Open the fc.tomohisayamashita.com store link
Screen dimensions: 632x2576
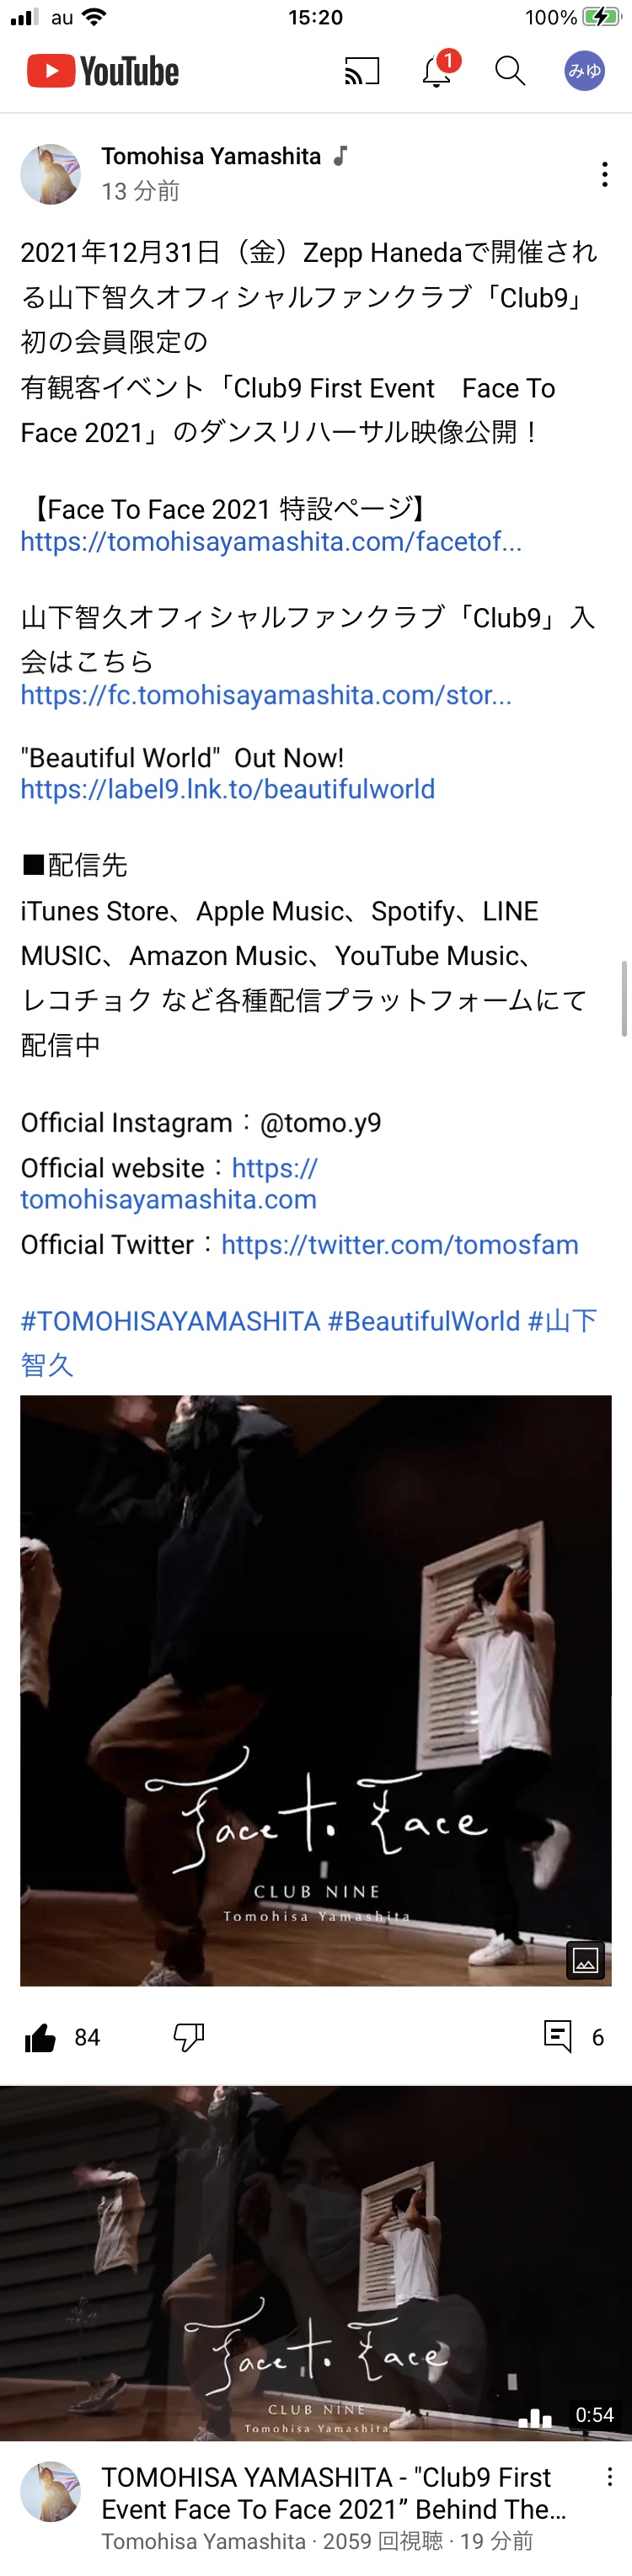[266, 695]
